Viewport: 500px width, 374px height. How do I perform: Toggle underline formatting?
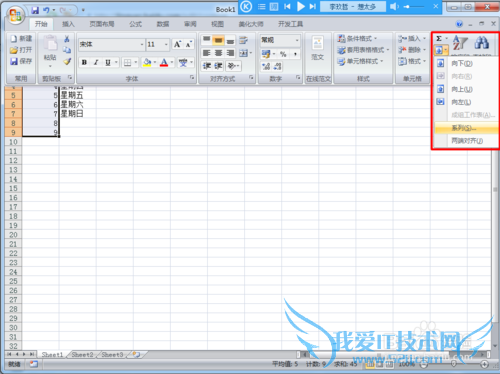(x=108, y=62)
